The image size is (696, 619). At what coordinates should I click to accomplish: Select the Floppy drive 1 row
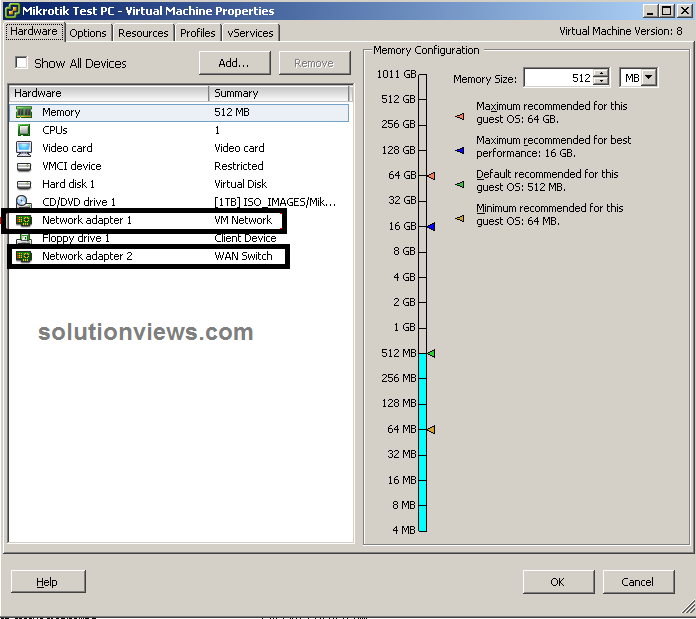tap(179, 238)
